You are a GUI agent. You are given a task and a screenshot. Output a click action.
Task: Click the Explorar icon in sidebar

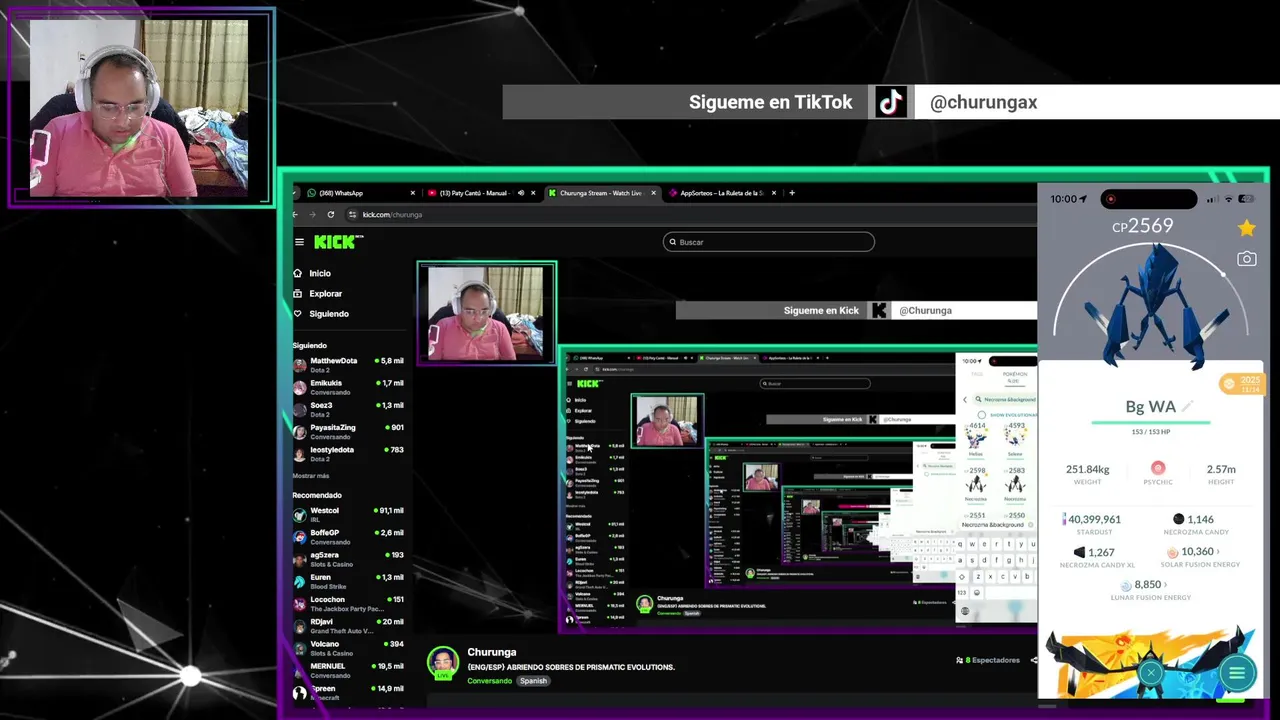[298, 294]
